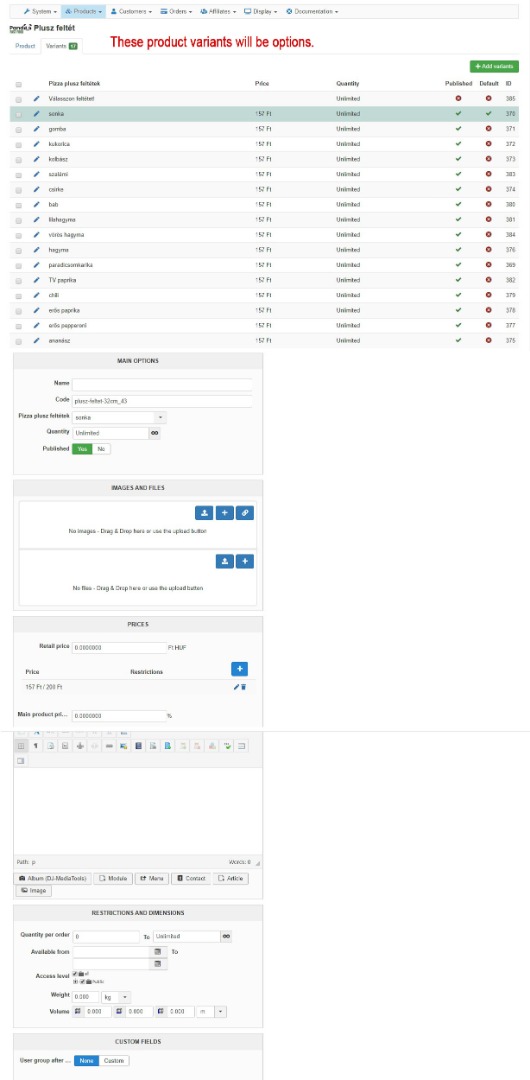Click the Module editor button
Image resolution: width=530 pixels, height=1080 pixels.
pos(112,878)
